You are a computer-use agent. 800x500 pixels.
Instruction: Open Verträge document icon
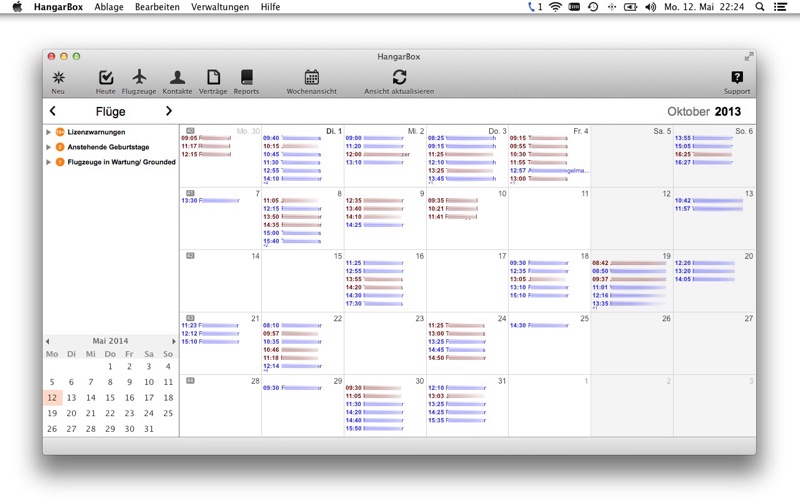click(213, 77)
